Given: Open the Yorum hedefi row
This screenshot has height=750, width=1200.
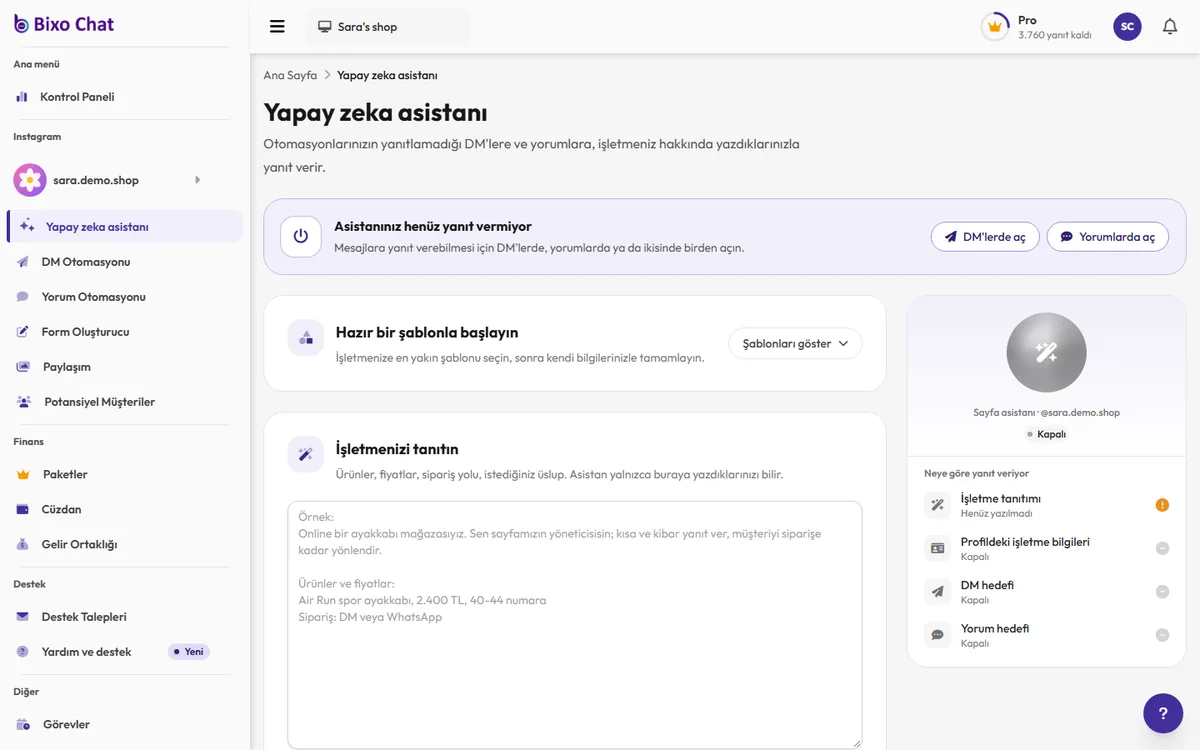Looking at the screenshot, I should pyautogui.click(x=1046, y=635).
